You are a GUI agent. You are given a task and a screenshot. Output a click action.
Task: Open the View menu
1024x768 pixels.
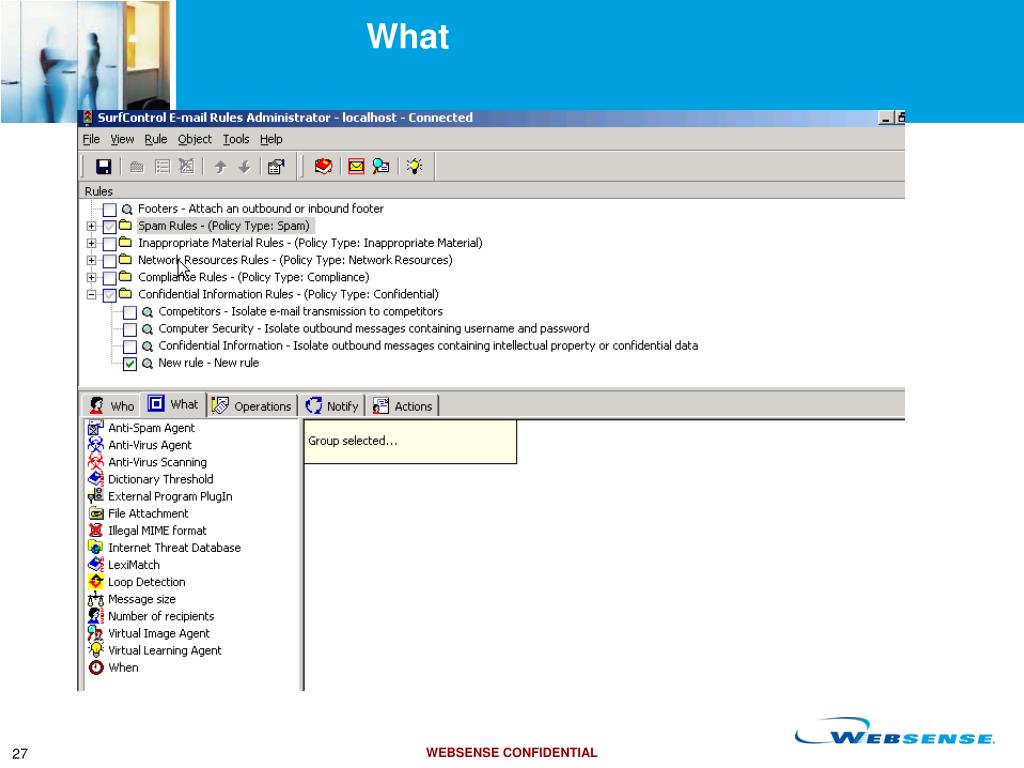[122, 139]
